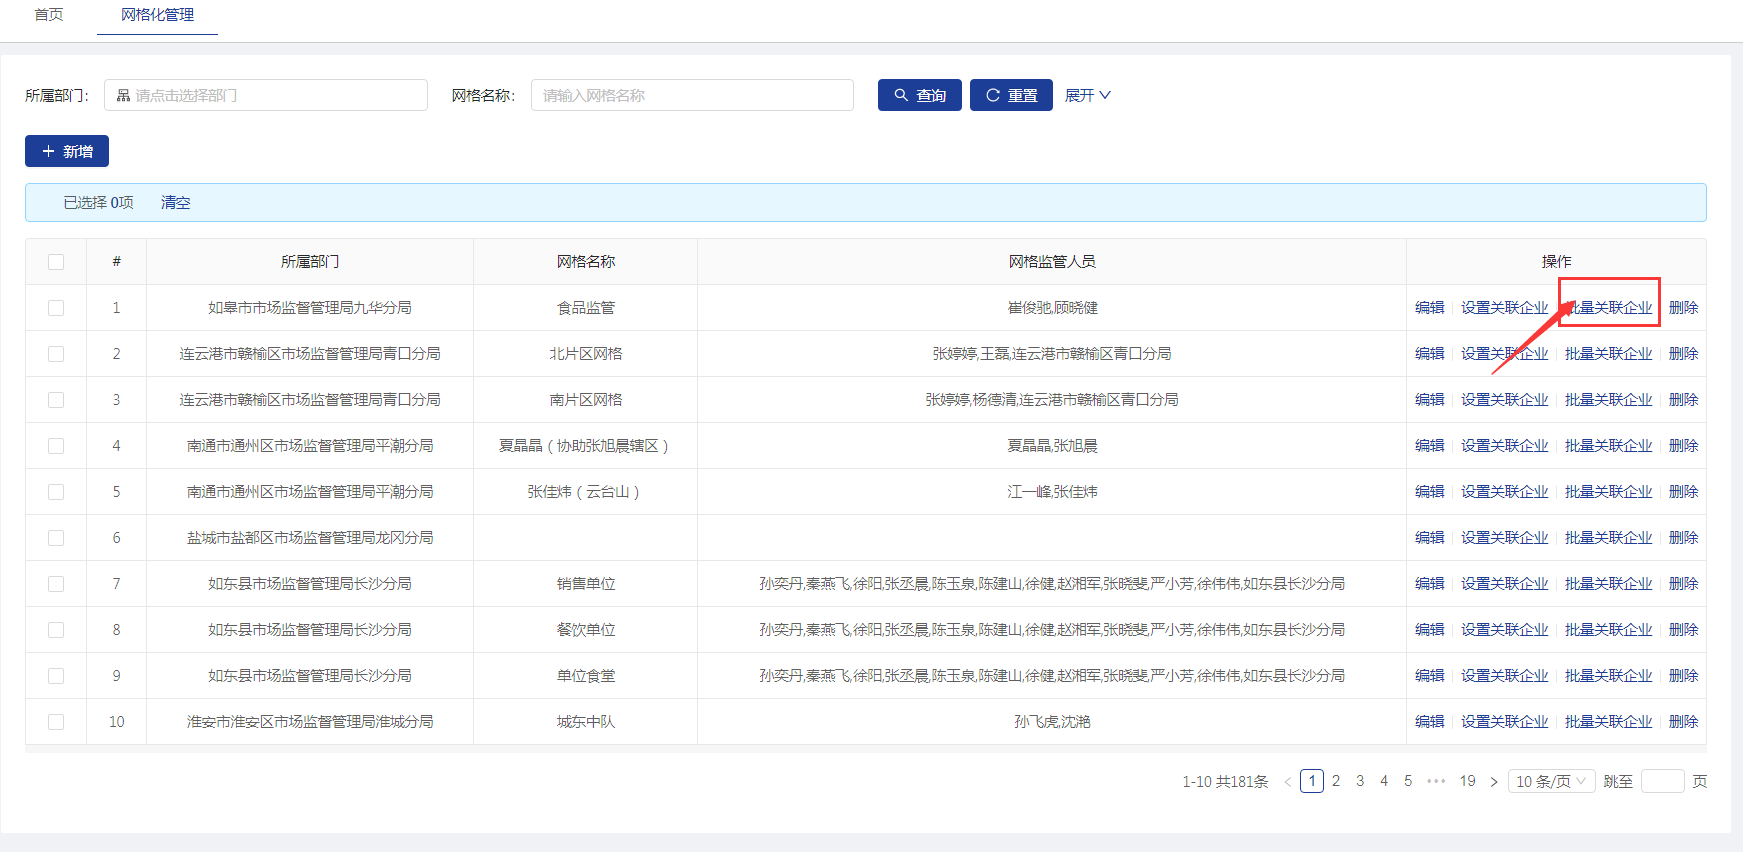Viewport: 1743px width, 852px height.
Task: Click 批量关联企业 for row 1
Action: (x=1608, y=308)
